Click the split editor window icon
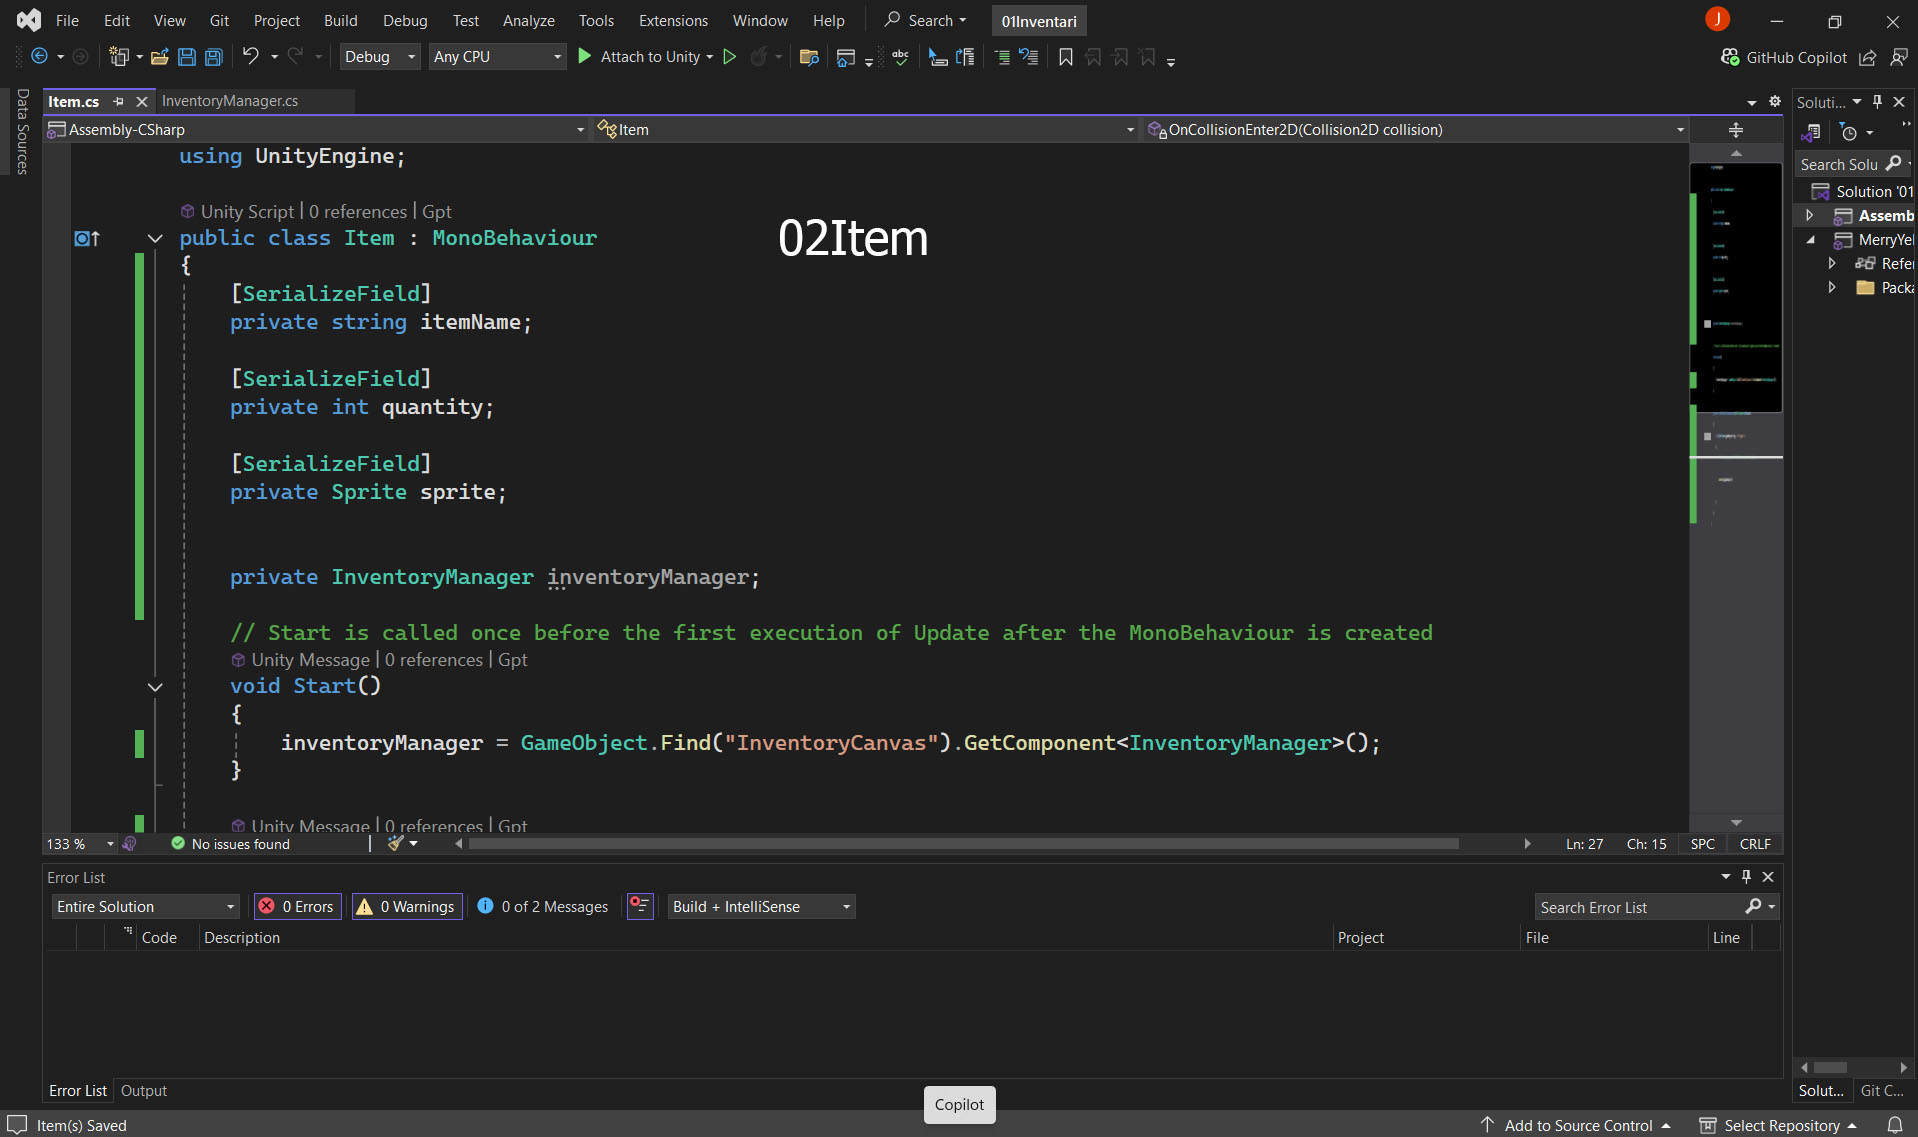The width and height of the screenshot is (1918, 1137). point(1736,130)
